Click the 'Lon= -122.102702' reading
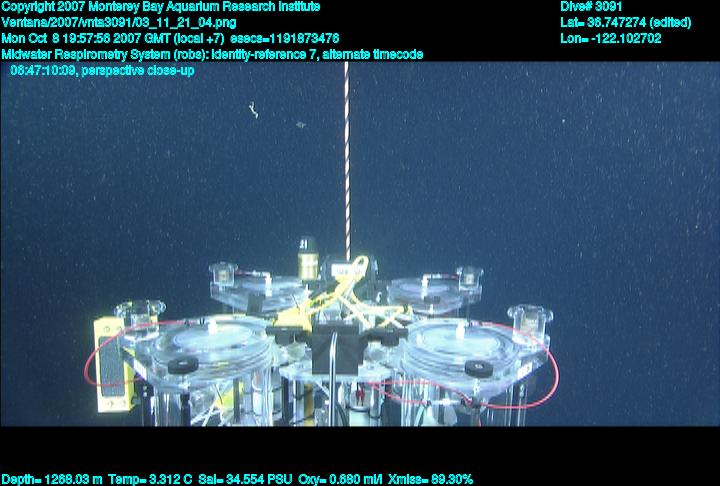 [x=611, y=38]
